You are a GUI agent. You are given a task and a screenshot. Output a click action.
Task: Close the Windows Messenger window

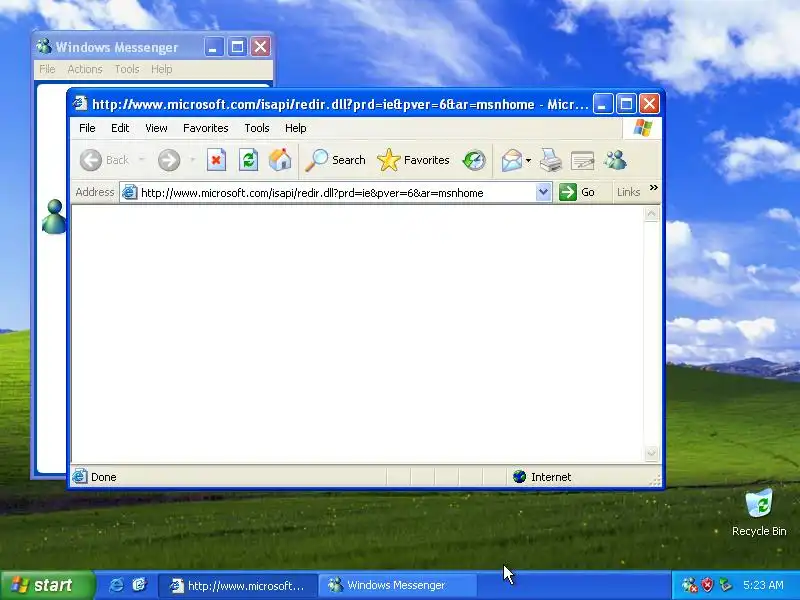pyautogui.click(x=261, y=47)
